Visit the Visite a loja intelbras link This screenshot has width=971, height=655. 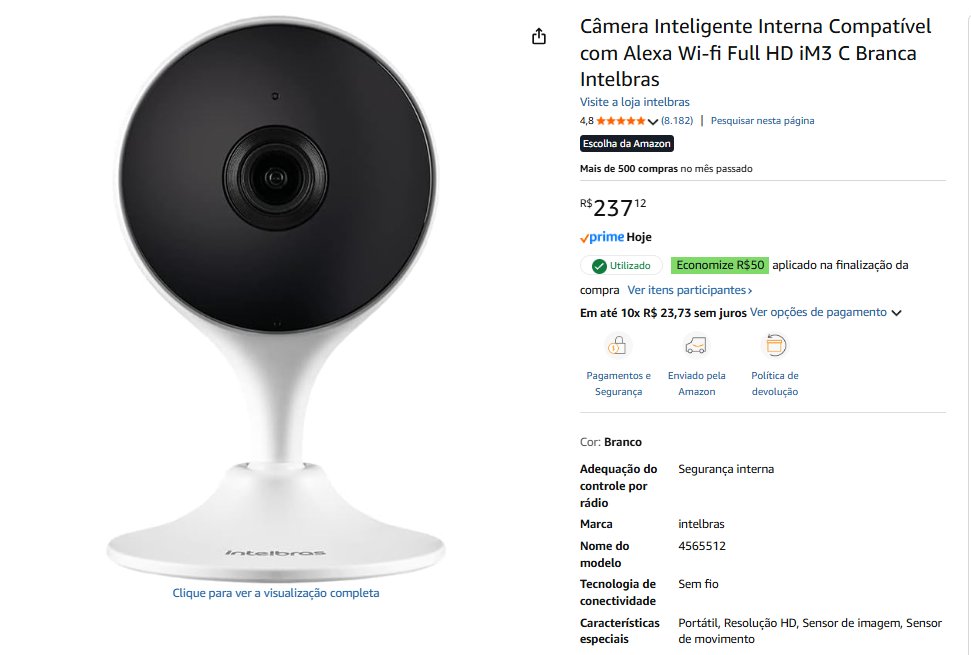[x=635, y=102]
